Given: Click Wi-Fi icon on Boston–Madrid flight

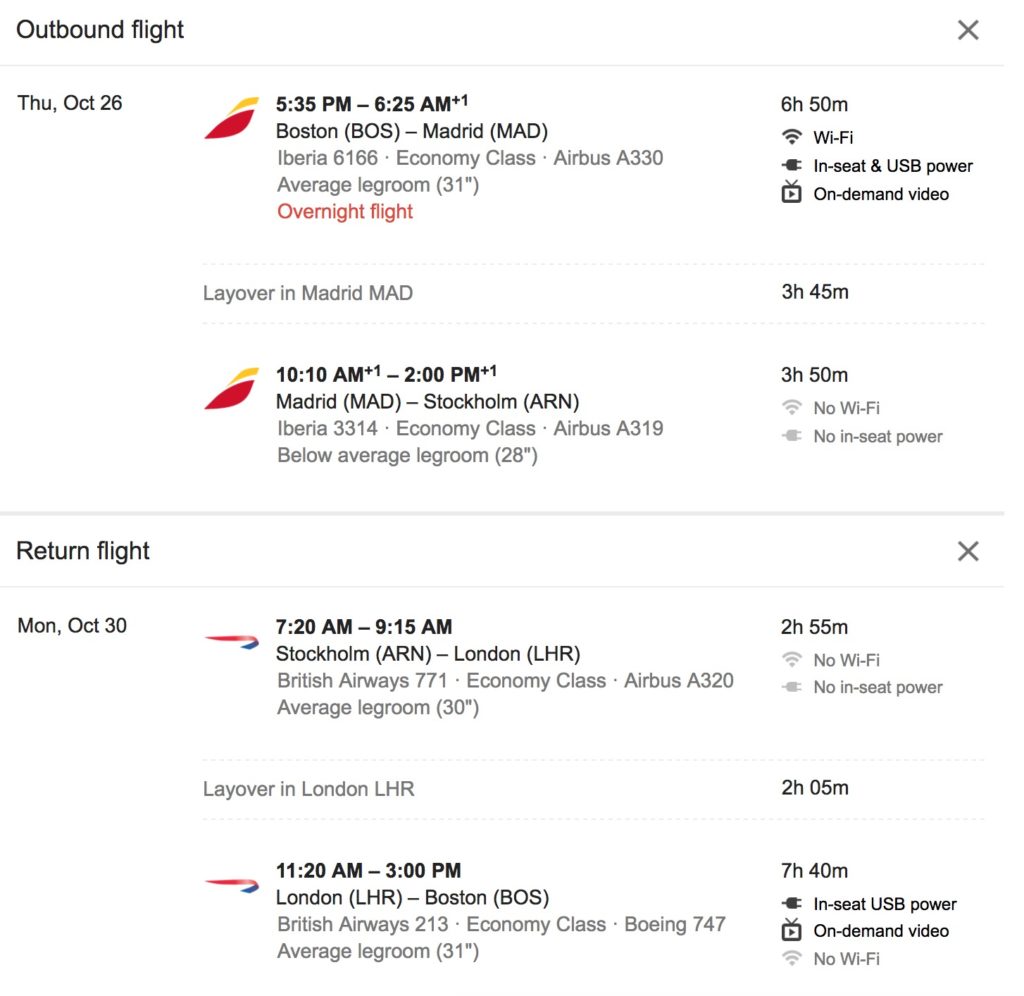Looking at the screenshot, I should coord(792,137).
